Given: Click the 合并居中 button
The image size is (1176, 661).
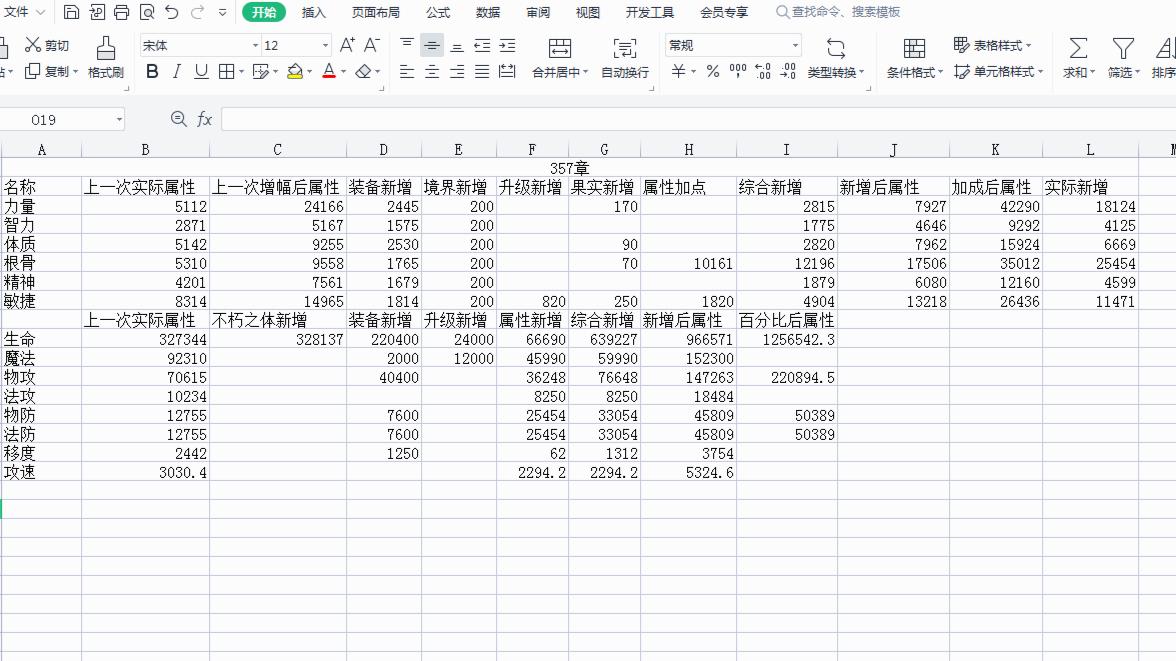Looking at the screenshot, I should click(x=560, y=57).
